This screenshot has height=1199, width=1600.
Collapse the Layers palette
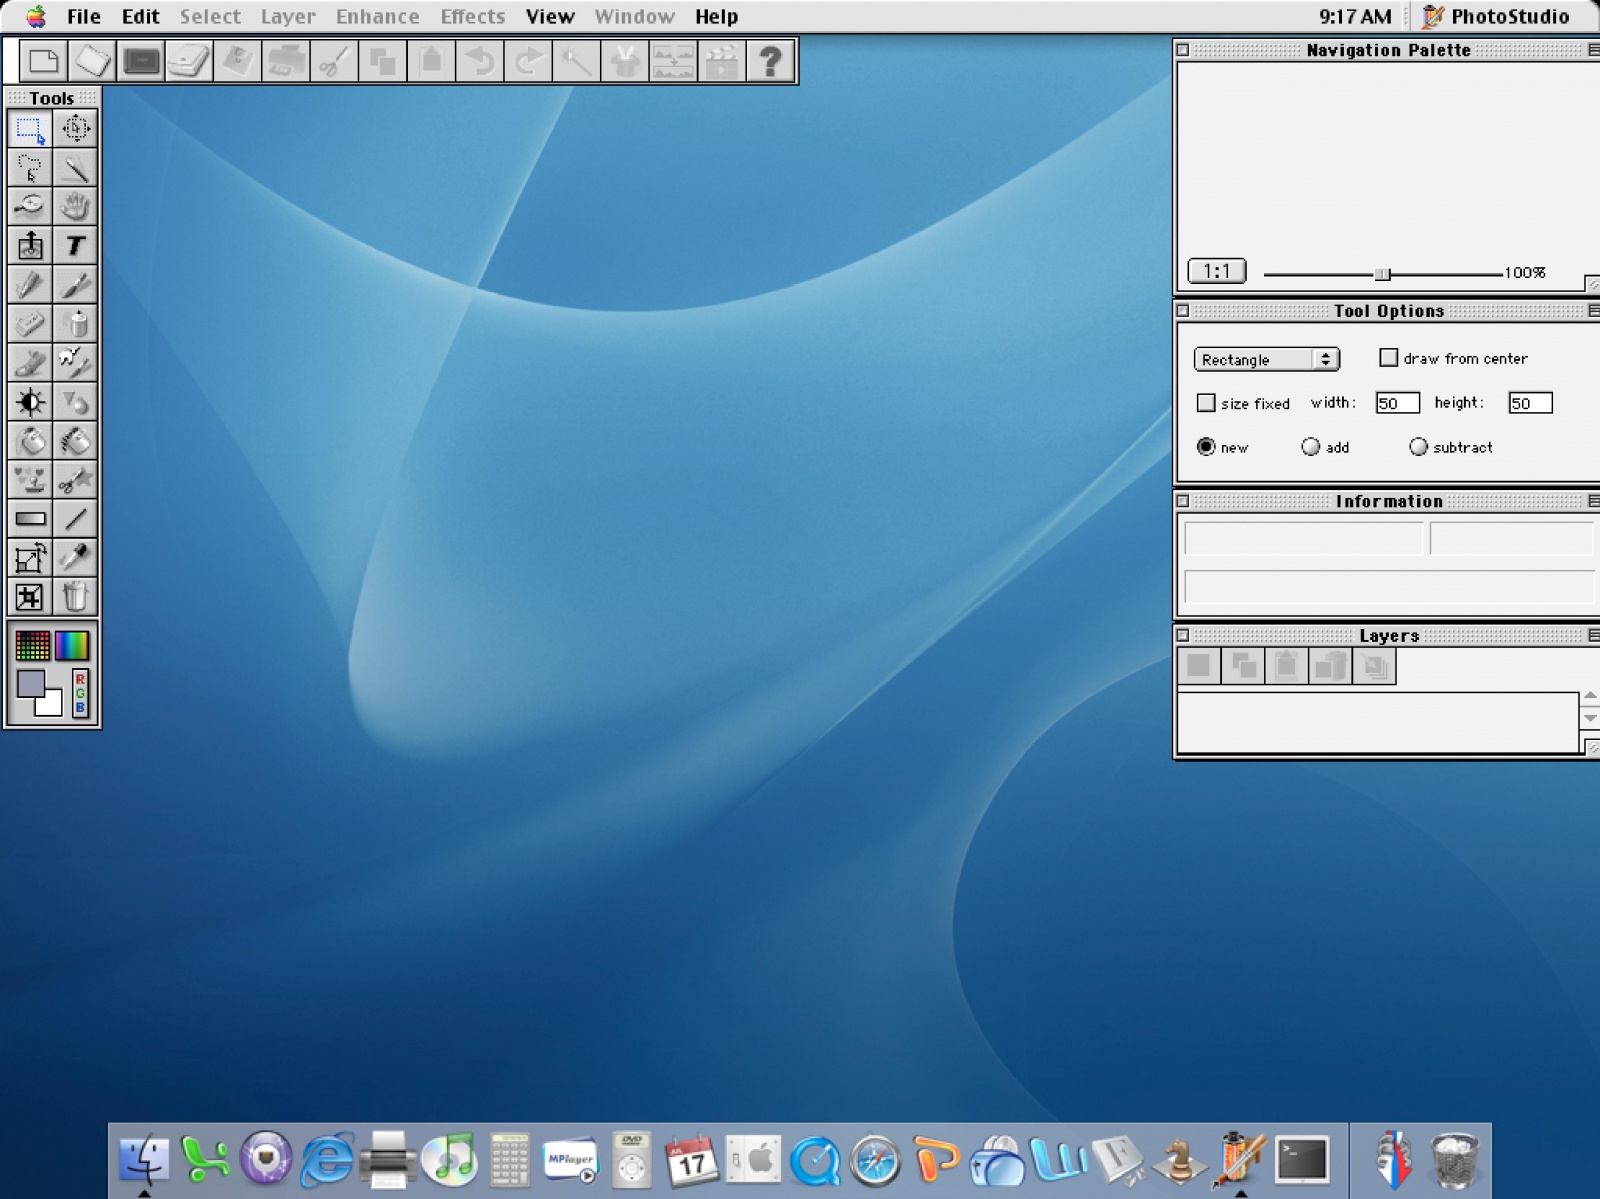1593,635
